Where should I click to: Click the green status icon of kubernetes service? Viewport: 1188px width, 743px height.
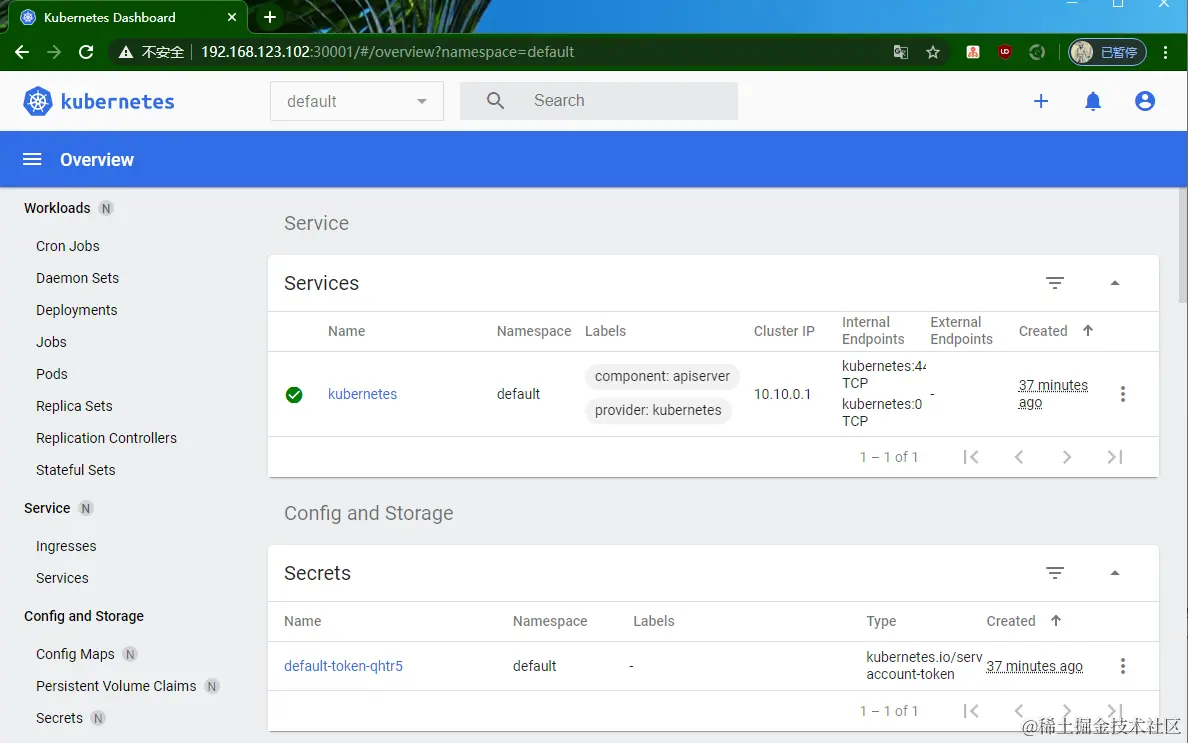(294, 395)
